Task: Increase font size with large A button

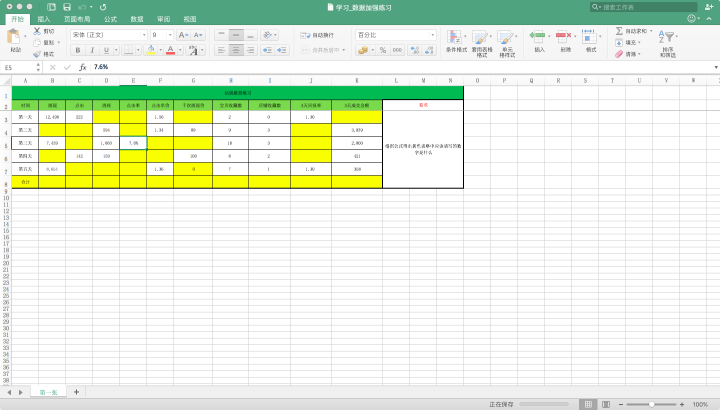Action: click(183, 35)
